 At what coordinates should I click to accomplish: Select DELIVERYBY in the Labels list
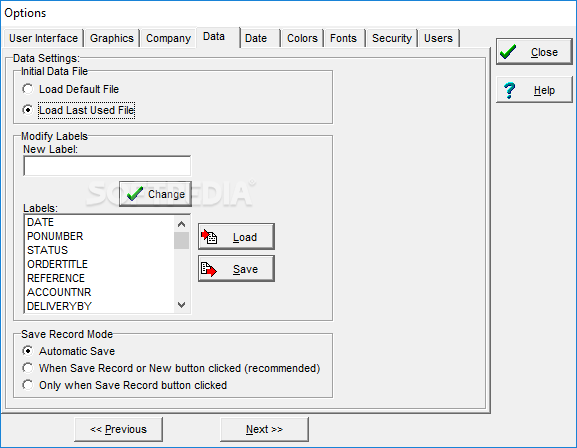[100, 306]
